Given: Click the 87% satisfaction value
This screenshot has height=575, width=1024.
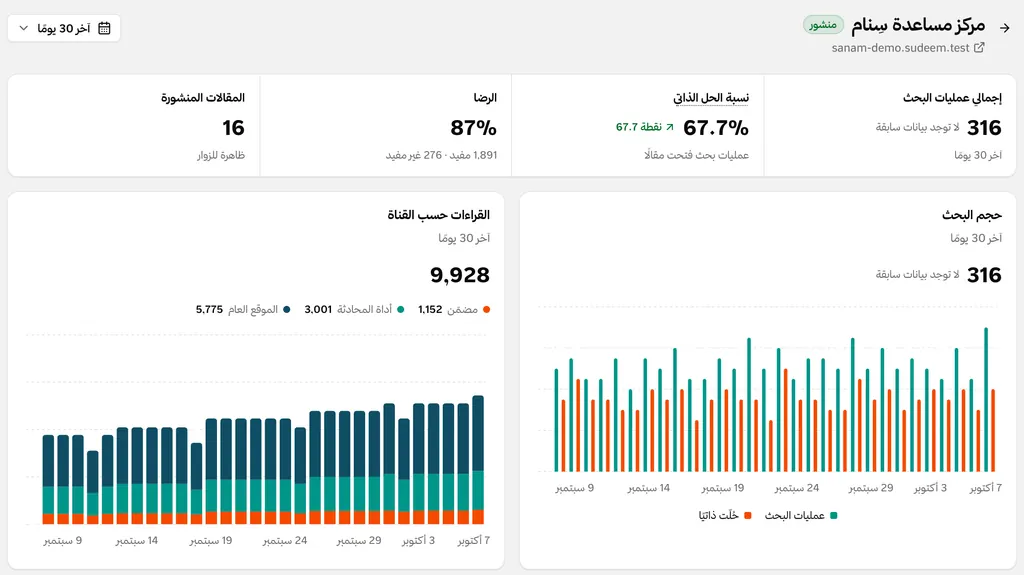Looking at the screenshot, I should [x=473, y=127].
